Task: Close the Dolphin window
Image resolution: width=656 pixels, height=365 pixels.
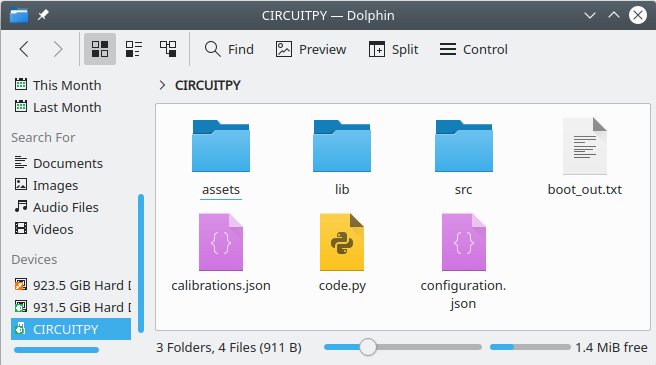Action: 638,15
